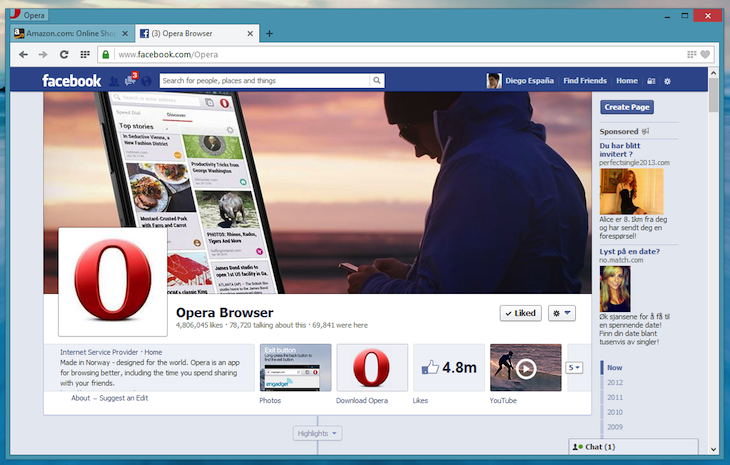Expand more page apps with 5 dropdown
Image resolution: width=730 pixels, height=465 pixels.
click(x=574, y=368)
